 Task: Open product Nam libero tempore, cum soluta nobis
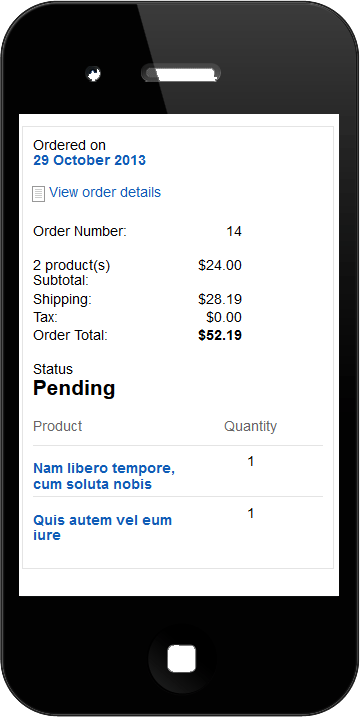point(104,476)
